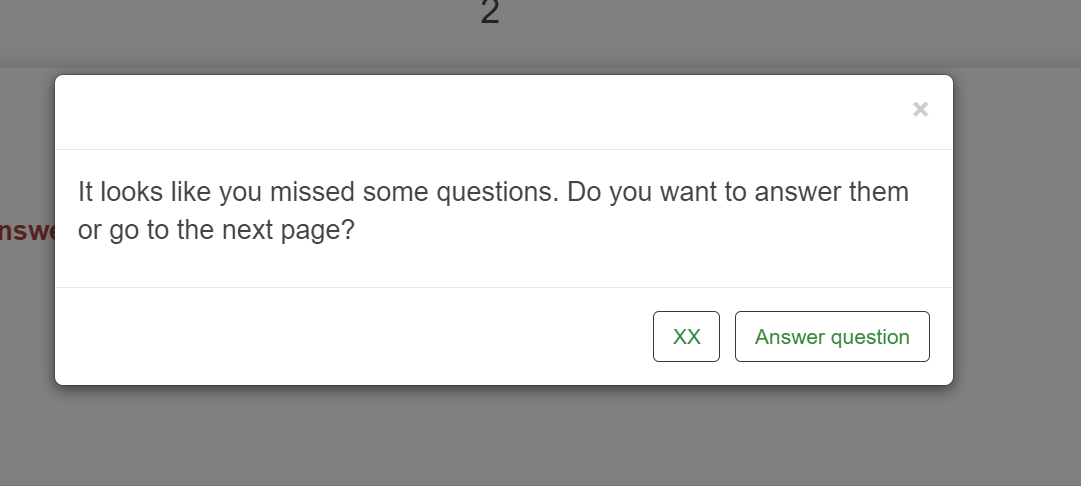Image resolution: width=1081 pixels, height=486 pixels.
Task: Click the word 'It' starting the message
Action: pyautogui.click(x=86, y=192)
